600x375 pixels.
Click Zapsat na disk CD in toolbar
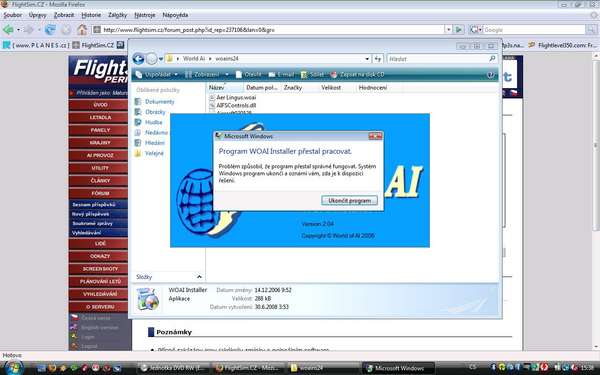coord(357,75)
